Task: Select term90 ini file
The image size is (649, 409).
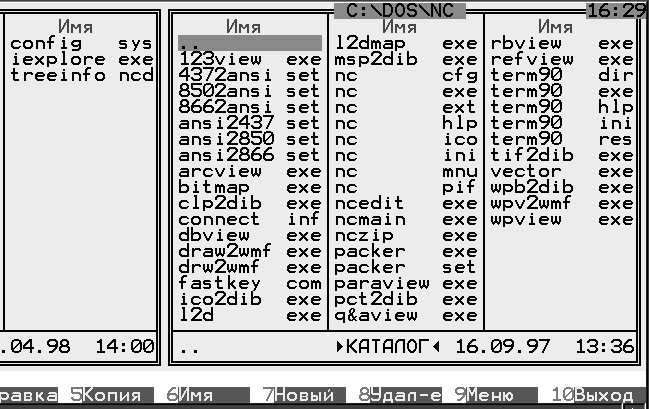Action: 562,123
